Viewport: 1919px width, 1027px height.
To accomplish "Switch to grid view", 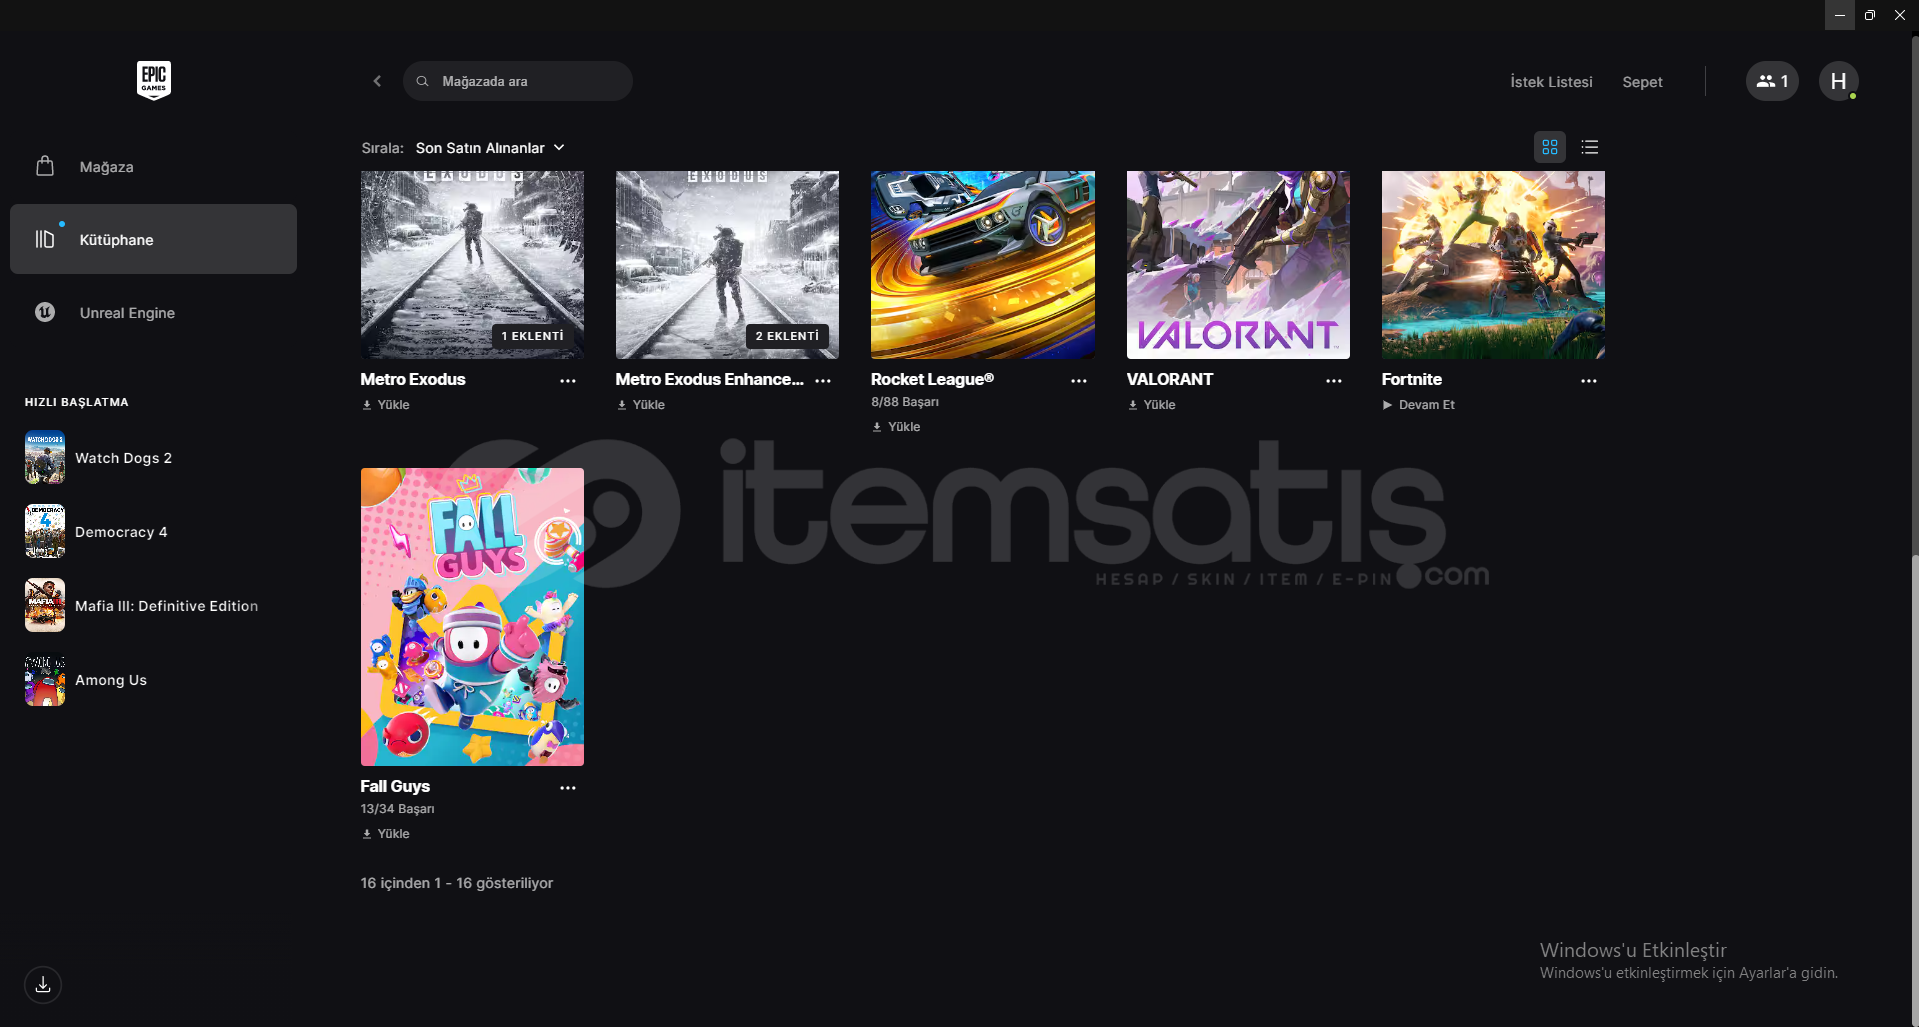I will 1550,147.
